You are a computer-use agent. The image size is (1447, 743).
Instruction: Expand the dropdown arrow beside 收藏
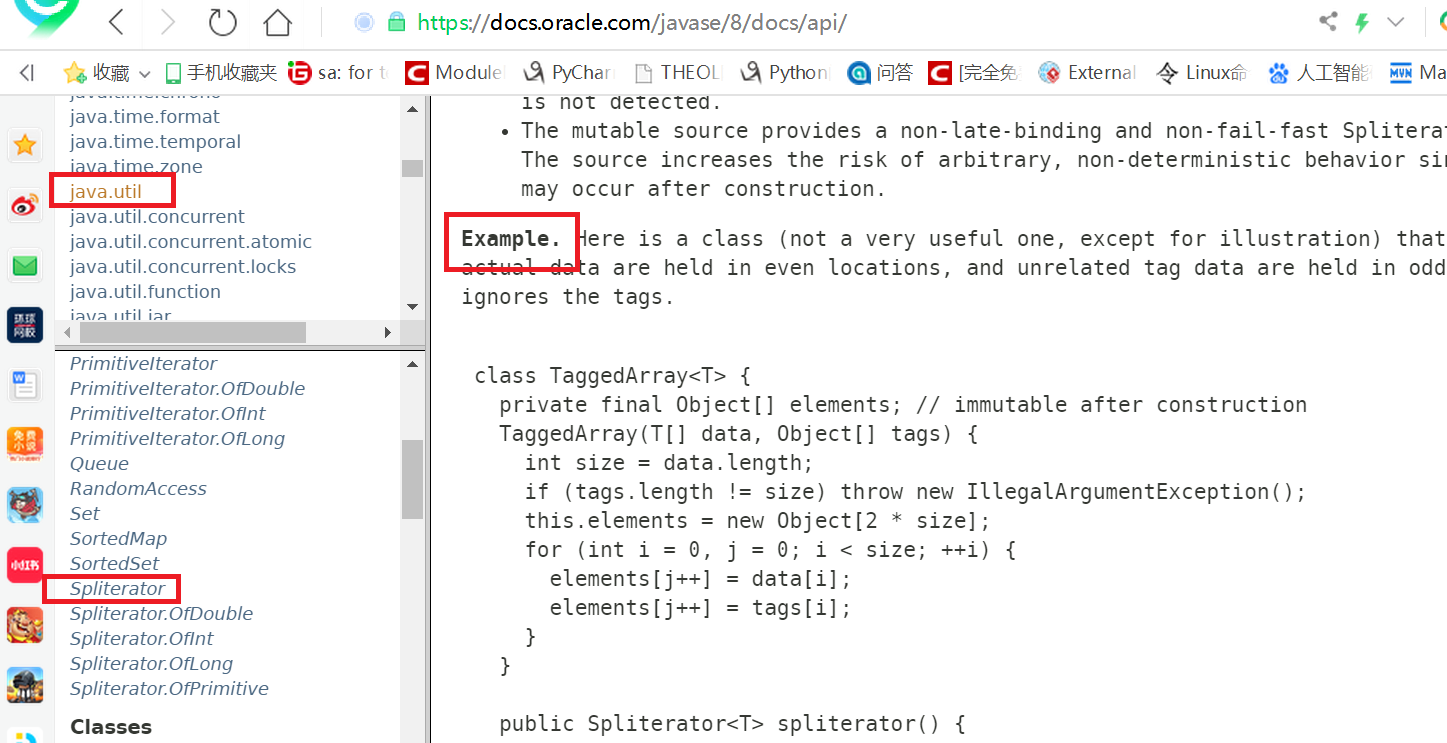(x=144, y=73)
